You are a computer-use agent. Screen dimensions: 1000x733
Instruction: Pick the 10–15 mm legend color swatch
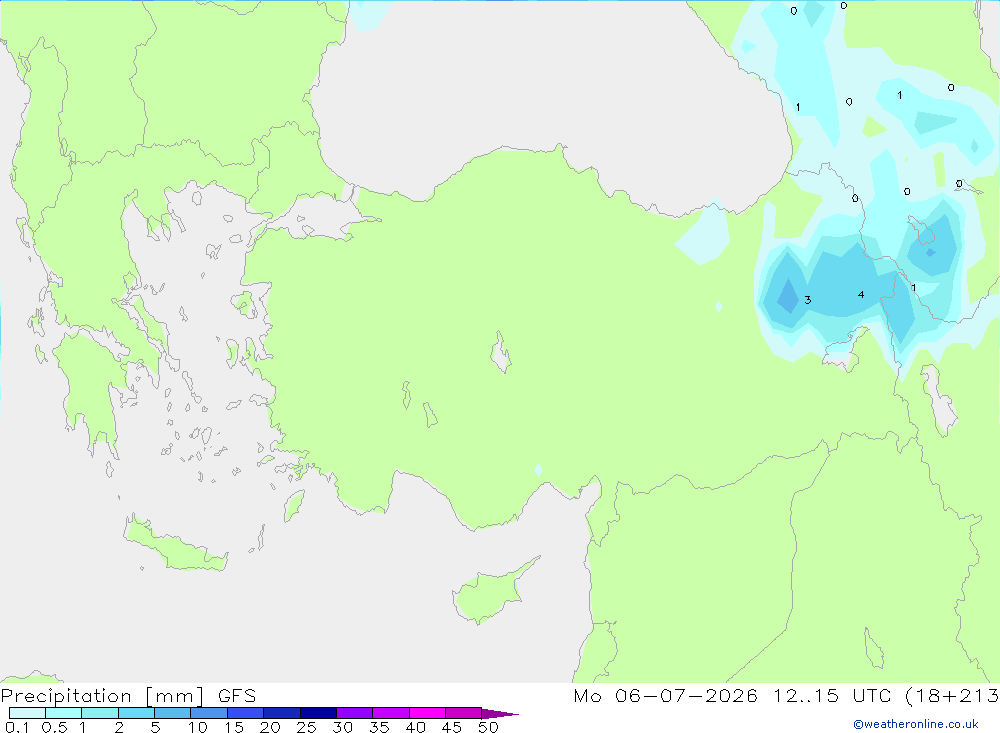point(209,713)
